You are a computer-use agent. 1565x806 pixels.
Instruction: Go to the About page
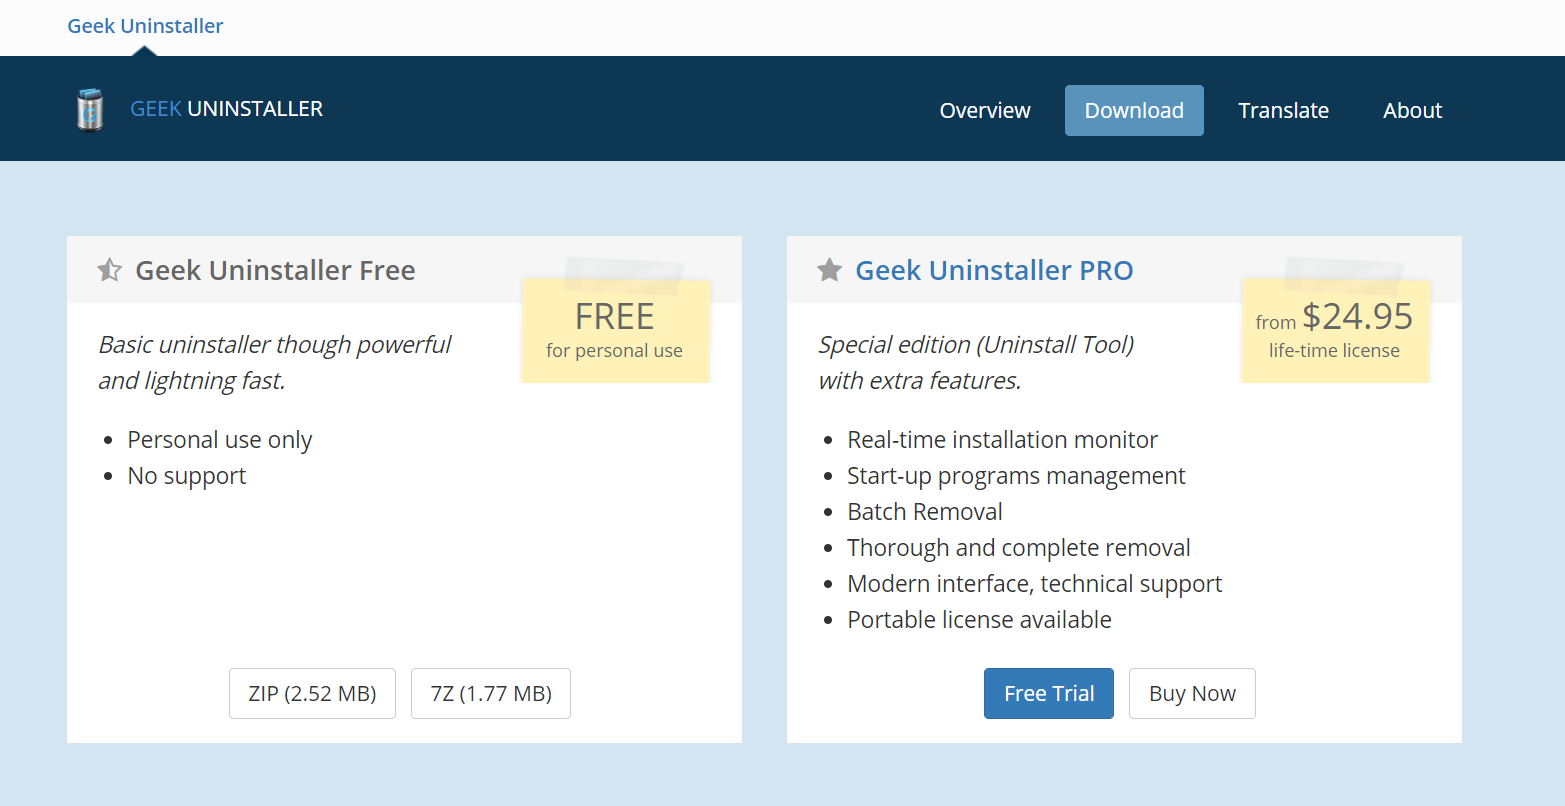tap(1412, 110)
